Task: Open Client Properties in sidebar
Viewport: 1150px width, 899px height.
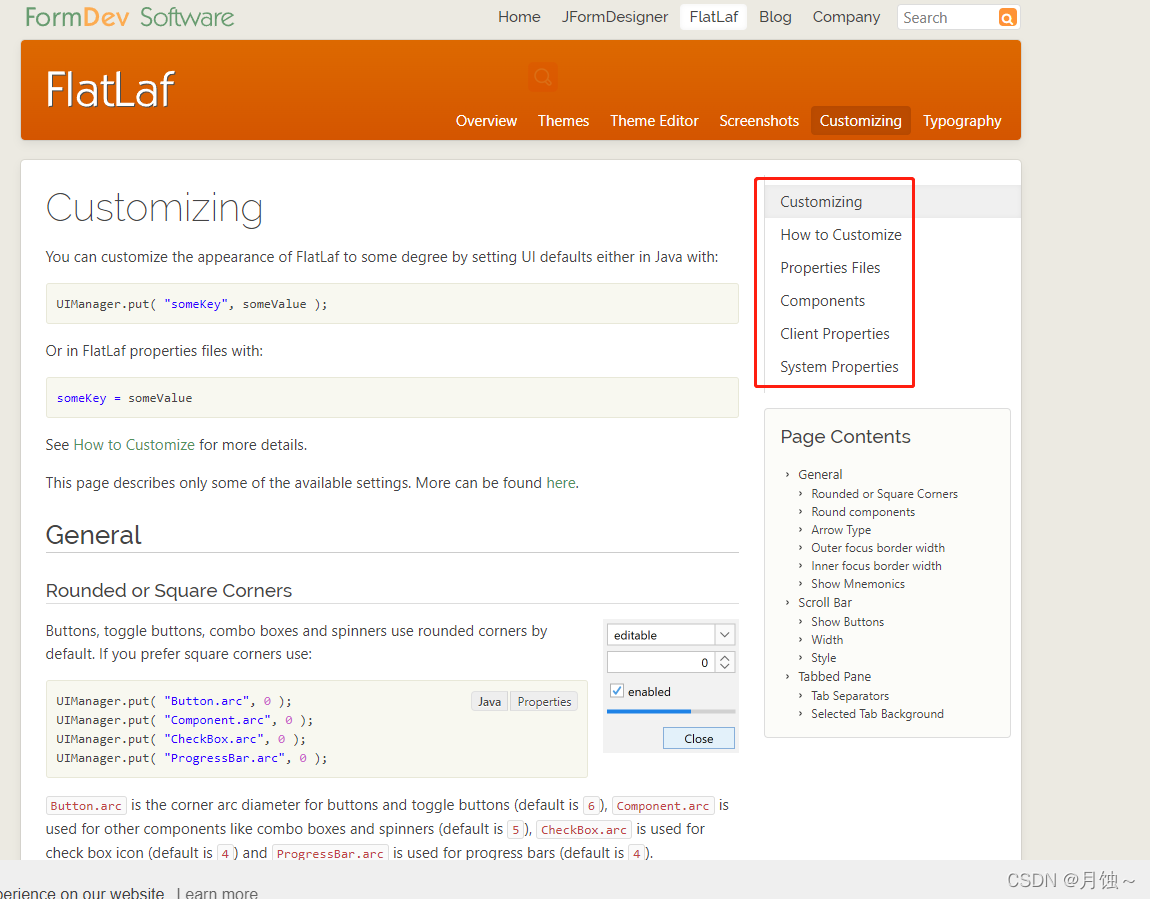Action: 835,334
